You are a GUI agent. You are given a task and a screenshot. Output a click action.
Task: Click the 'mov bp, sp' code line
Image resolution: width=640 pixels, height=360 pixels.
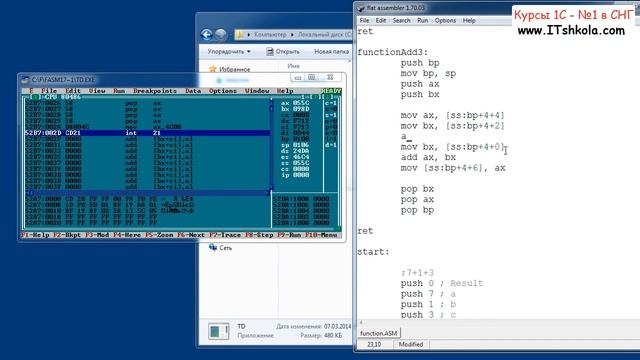pyautogui.click(x=428, y=73)
